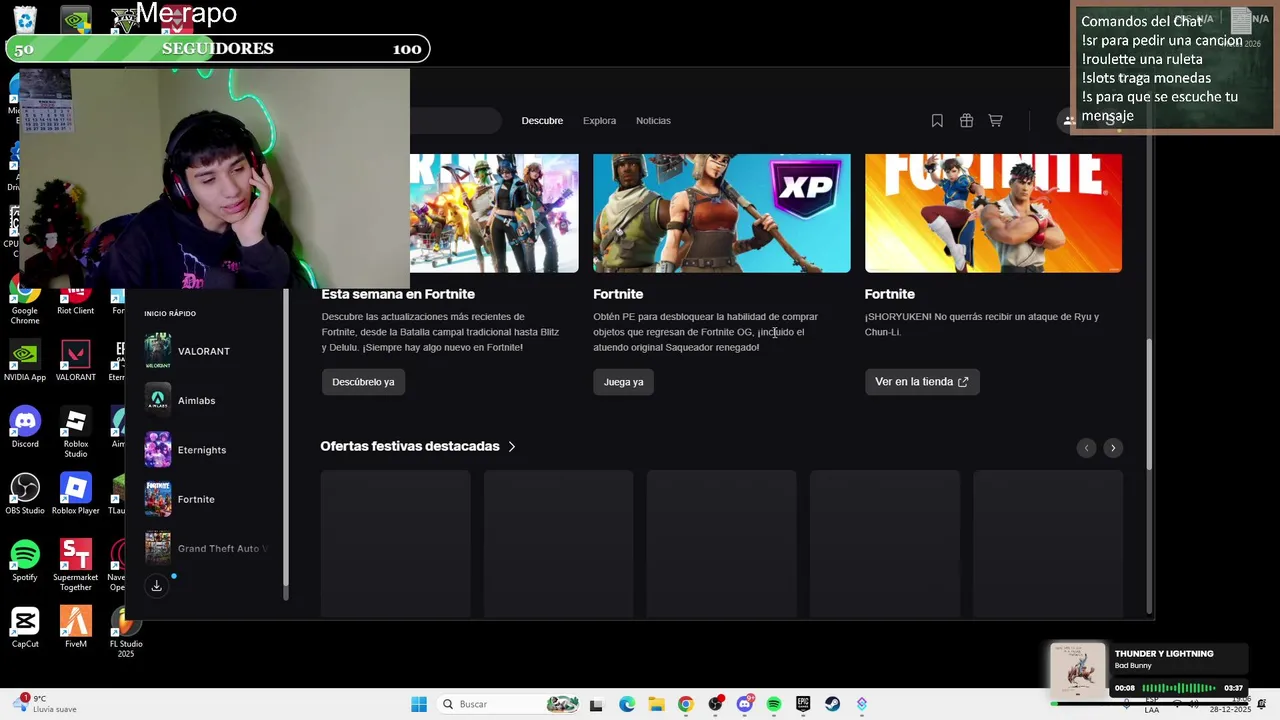Show previous festive offers with left arrow
Viewport: 1280px width, 720px height.
[x=1086, y=448]
